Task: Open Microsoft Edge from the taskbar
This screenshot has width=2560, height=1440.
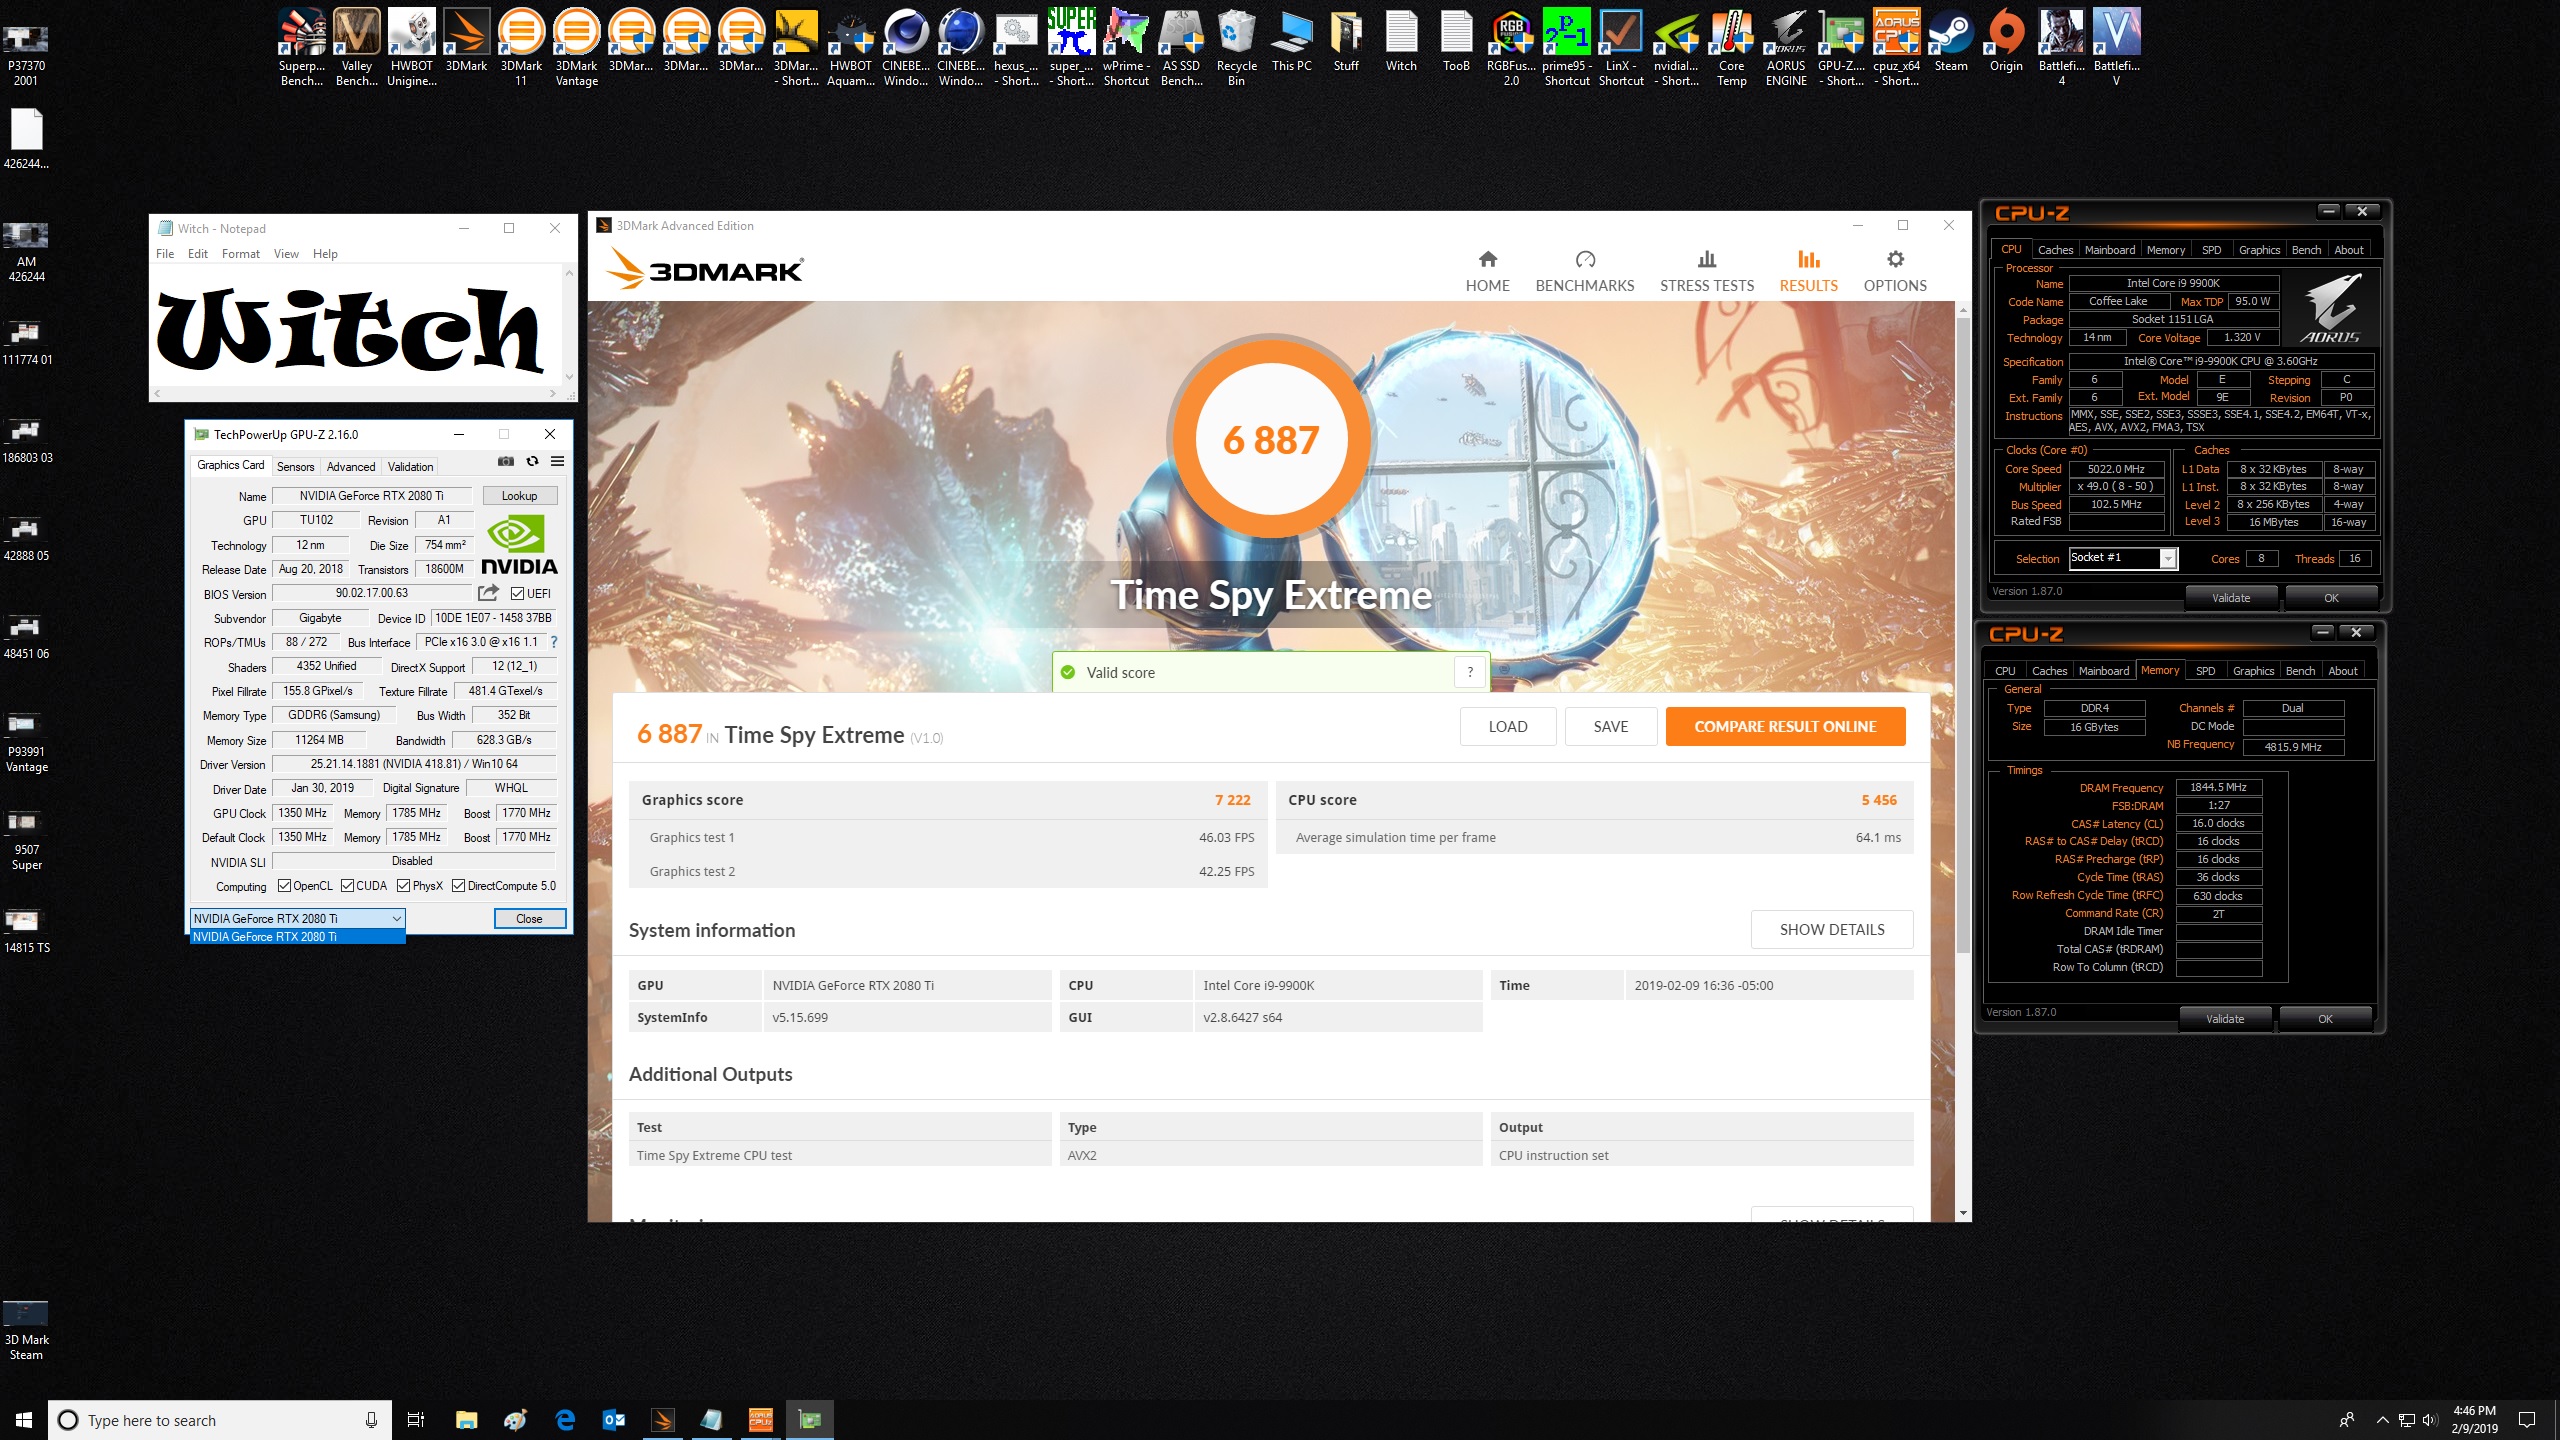Action: point(565,1419)
